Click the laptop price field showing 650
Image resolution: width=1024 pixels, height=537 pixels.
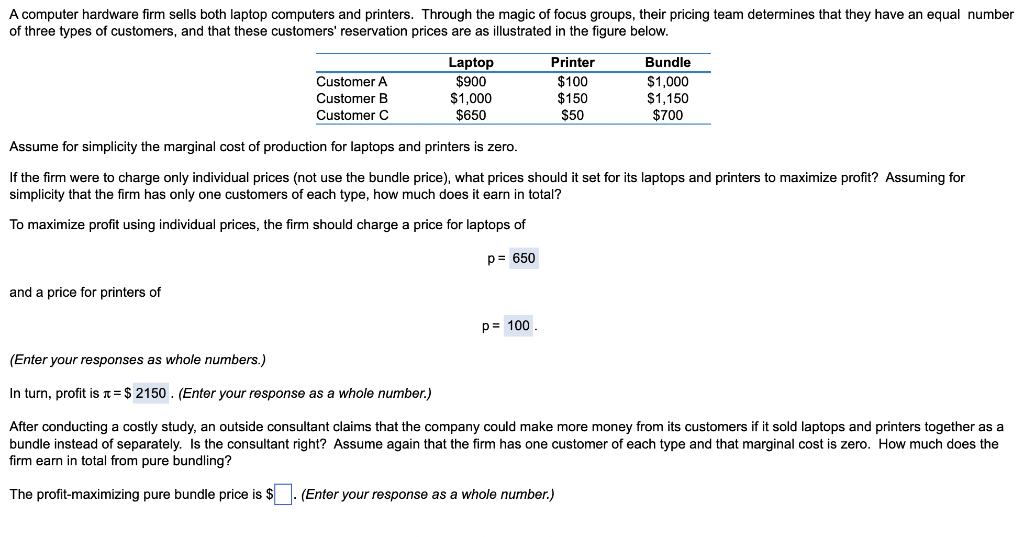[523, 258]
